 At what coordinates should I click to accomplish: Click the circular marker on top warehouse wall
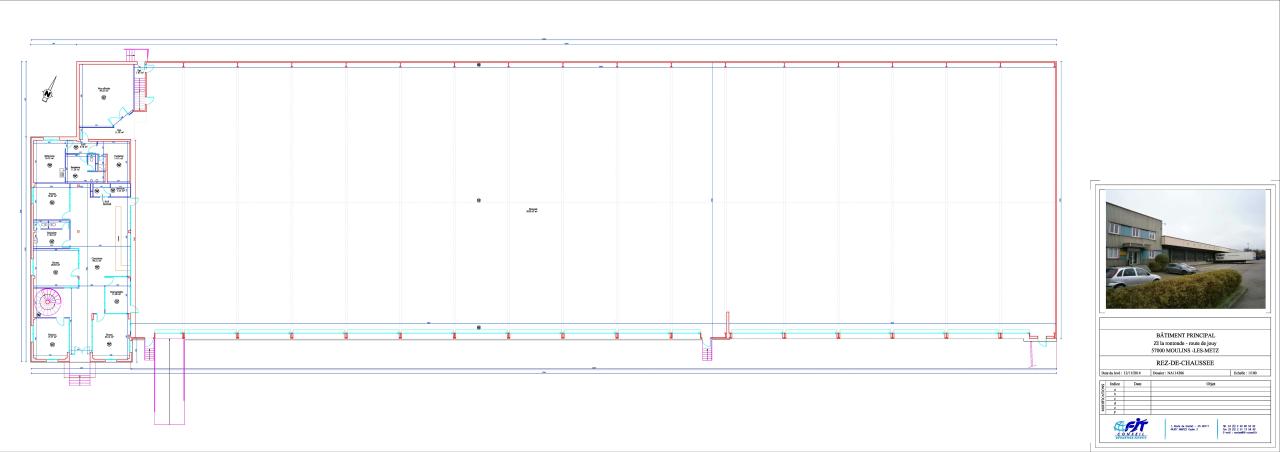tap(479, 64)
